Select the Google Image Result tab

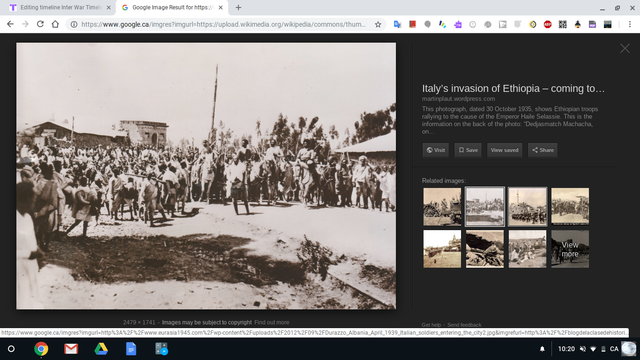tap(171, 7)
